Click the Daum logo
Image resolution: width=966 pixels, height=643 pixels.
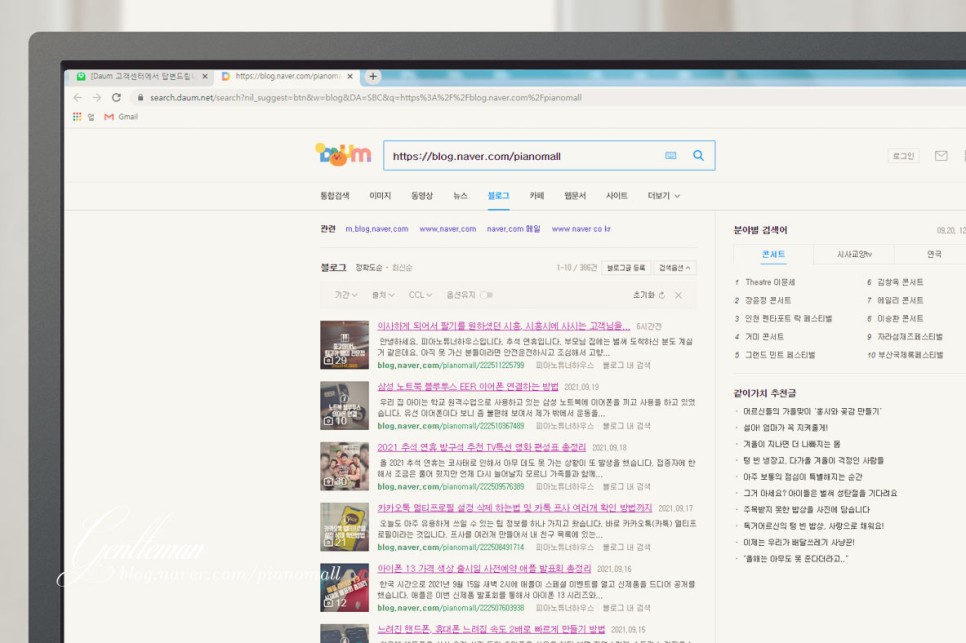tap(343, 155)
